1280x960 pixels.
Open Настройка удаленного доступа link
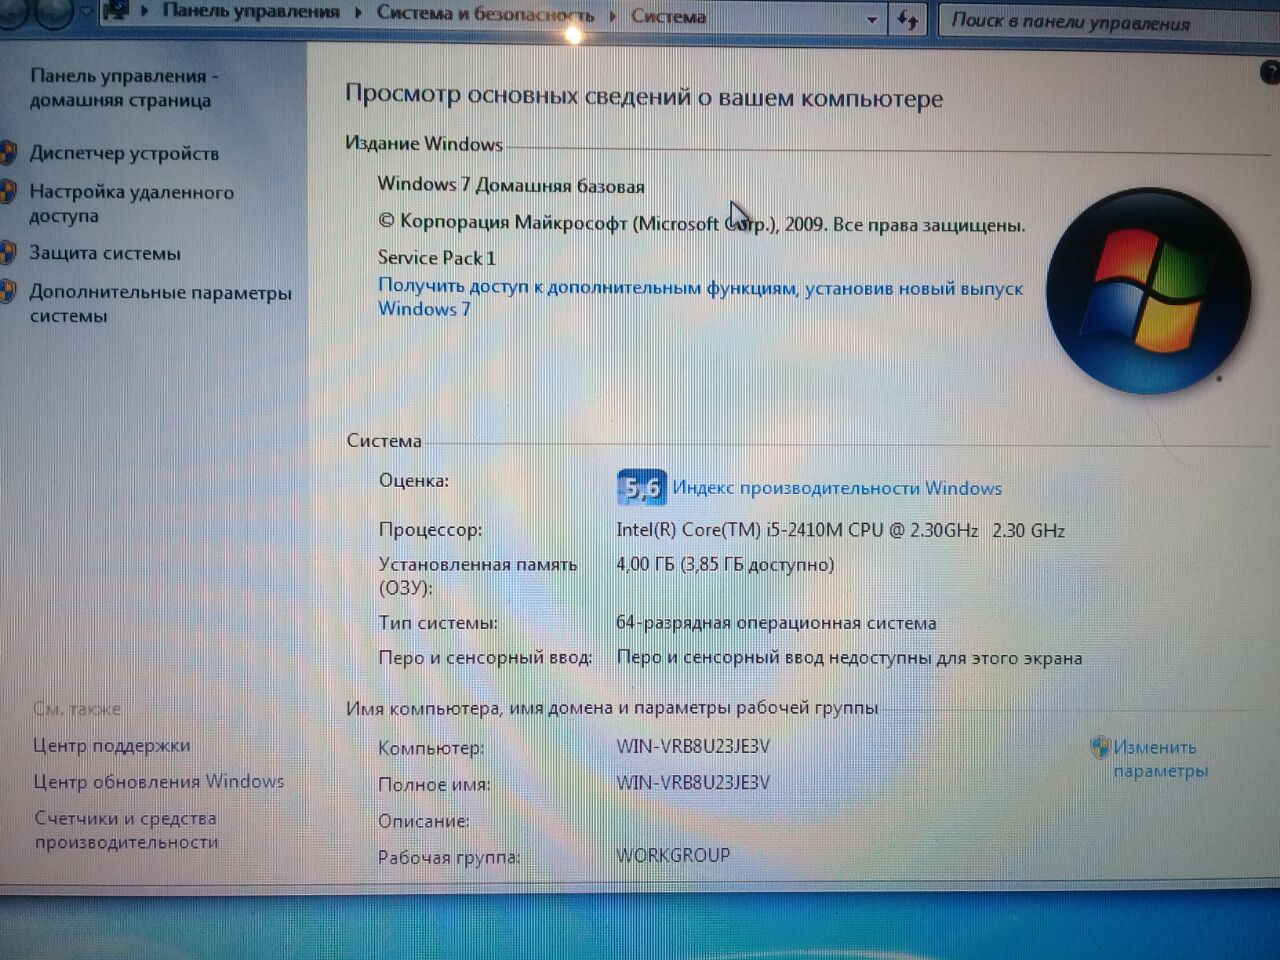coord(131,203)
